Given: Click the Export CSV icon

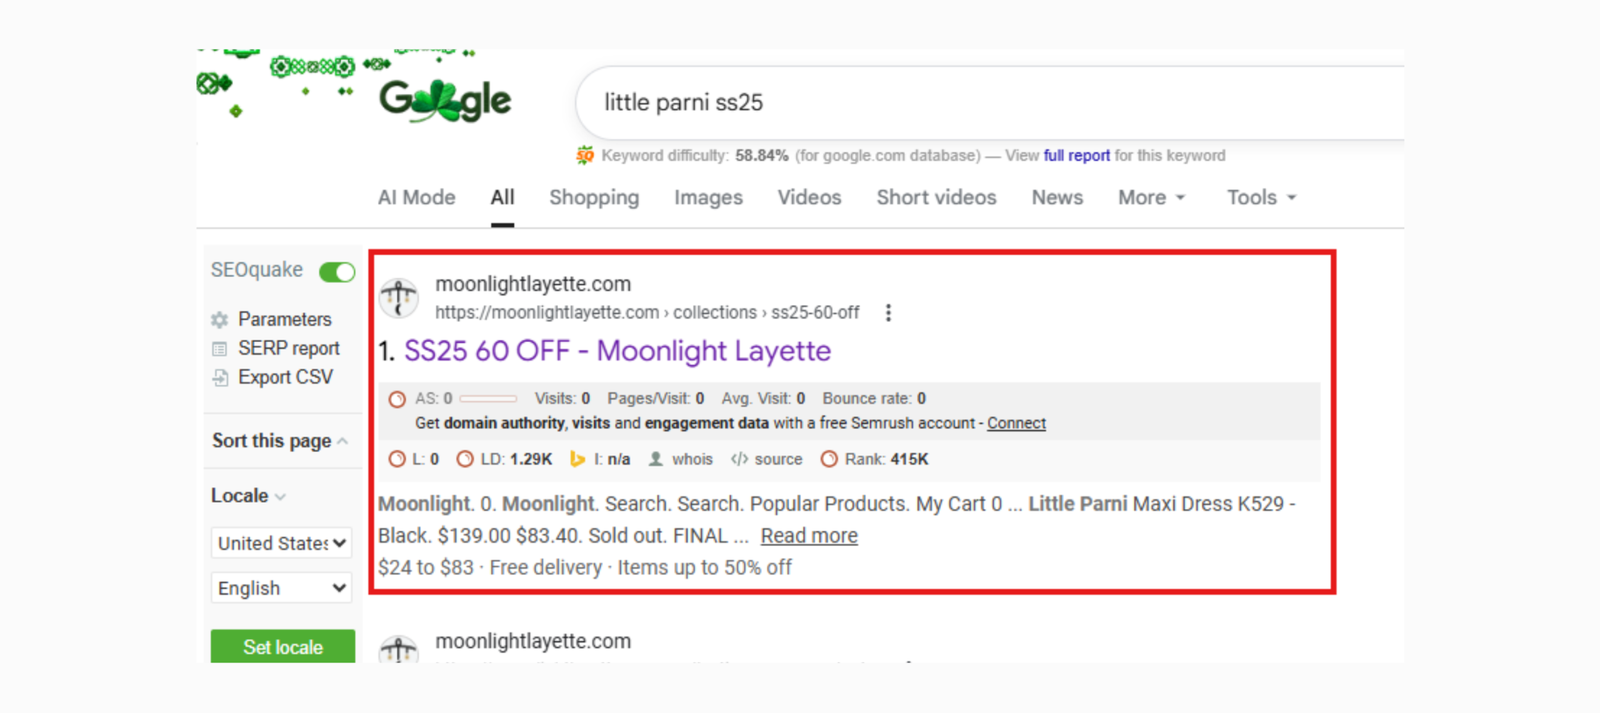Looking at the screenshot, I should [220, 378].
